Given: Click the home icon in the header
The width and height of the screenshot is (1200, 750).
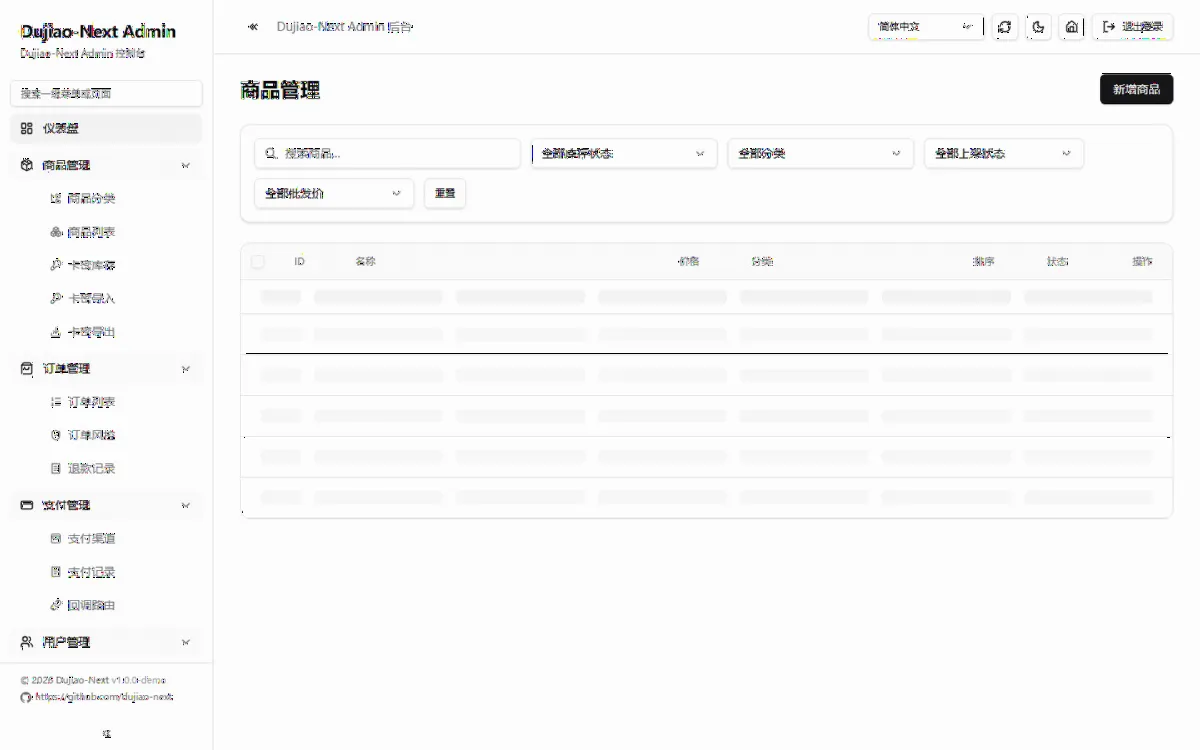Looking at the screenshot, I should pos(1071,27).
